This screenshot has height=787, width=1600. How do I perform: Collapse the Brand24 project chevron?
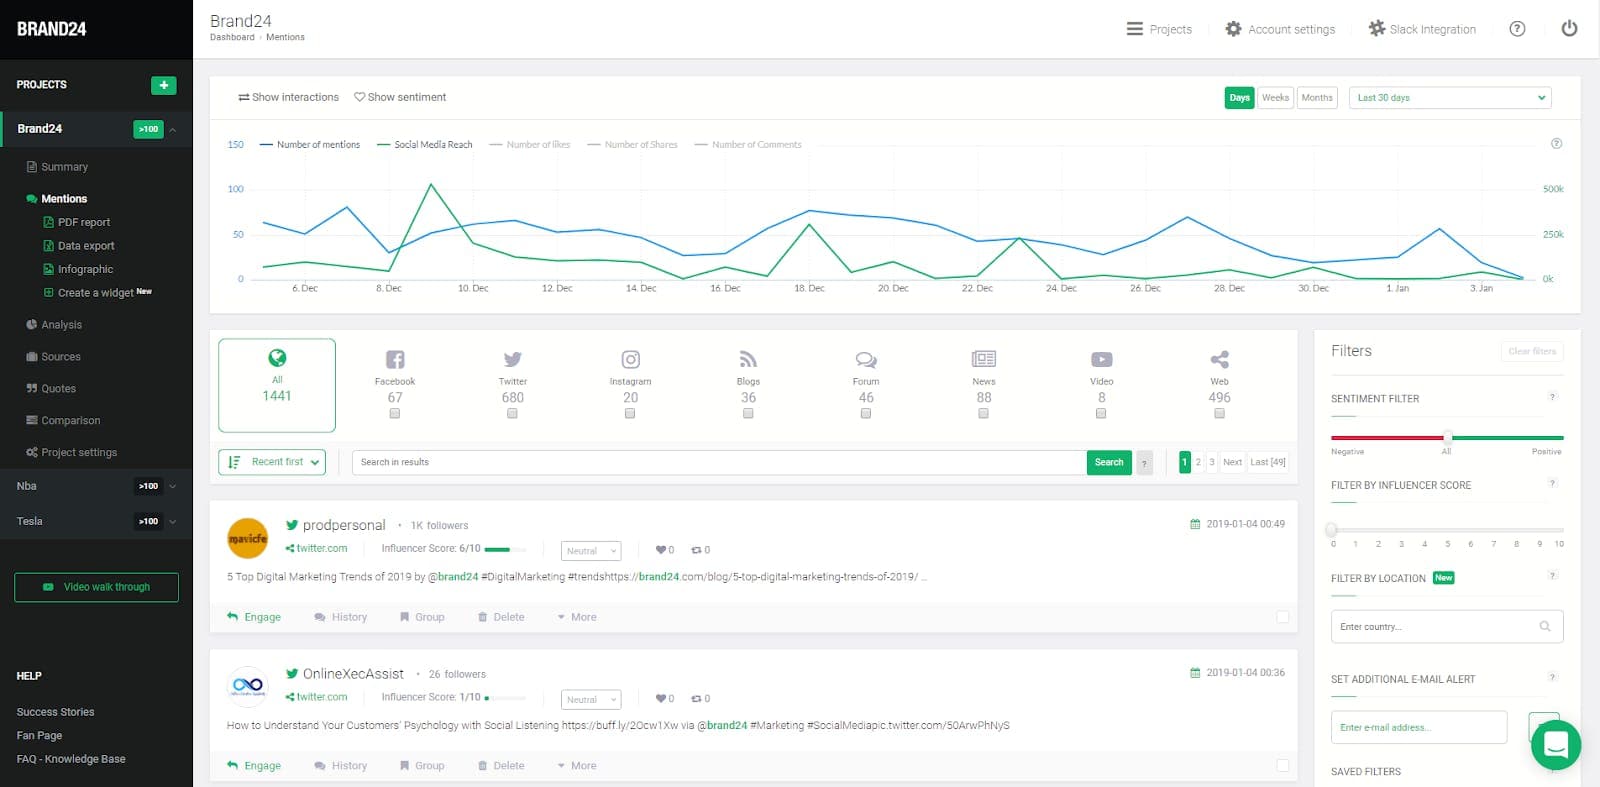[x=173, y=129]
